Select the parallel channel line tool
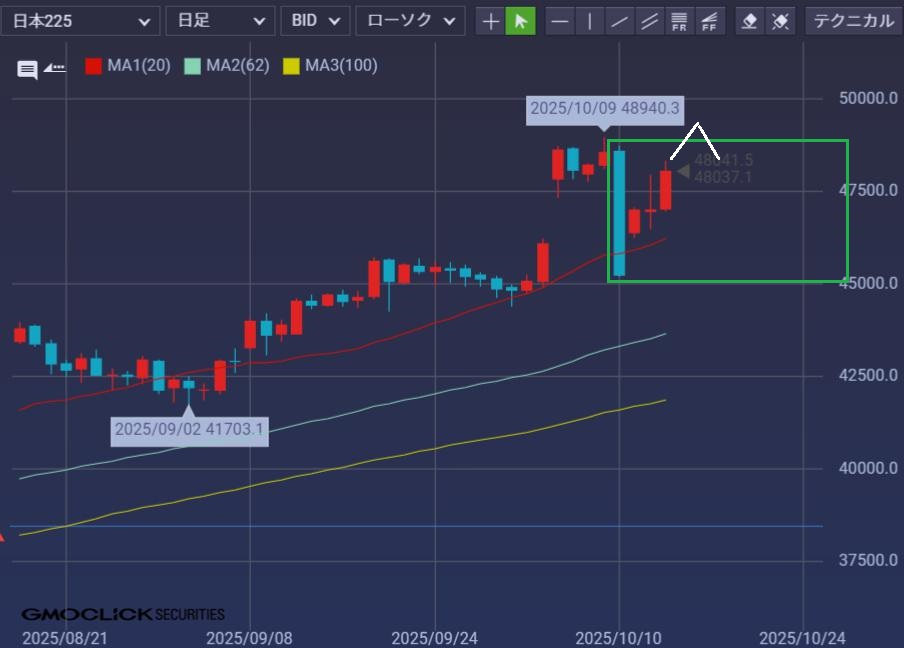The width and height of the screenshot is (904, 648). [650, 21]
